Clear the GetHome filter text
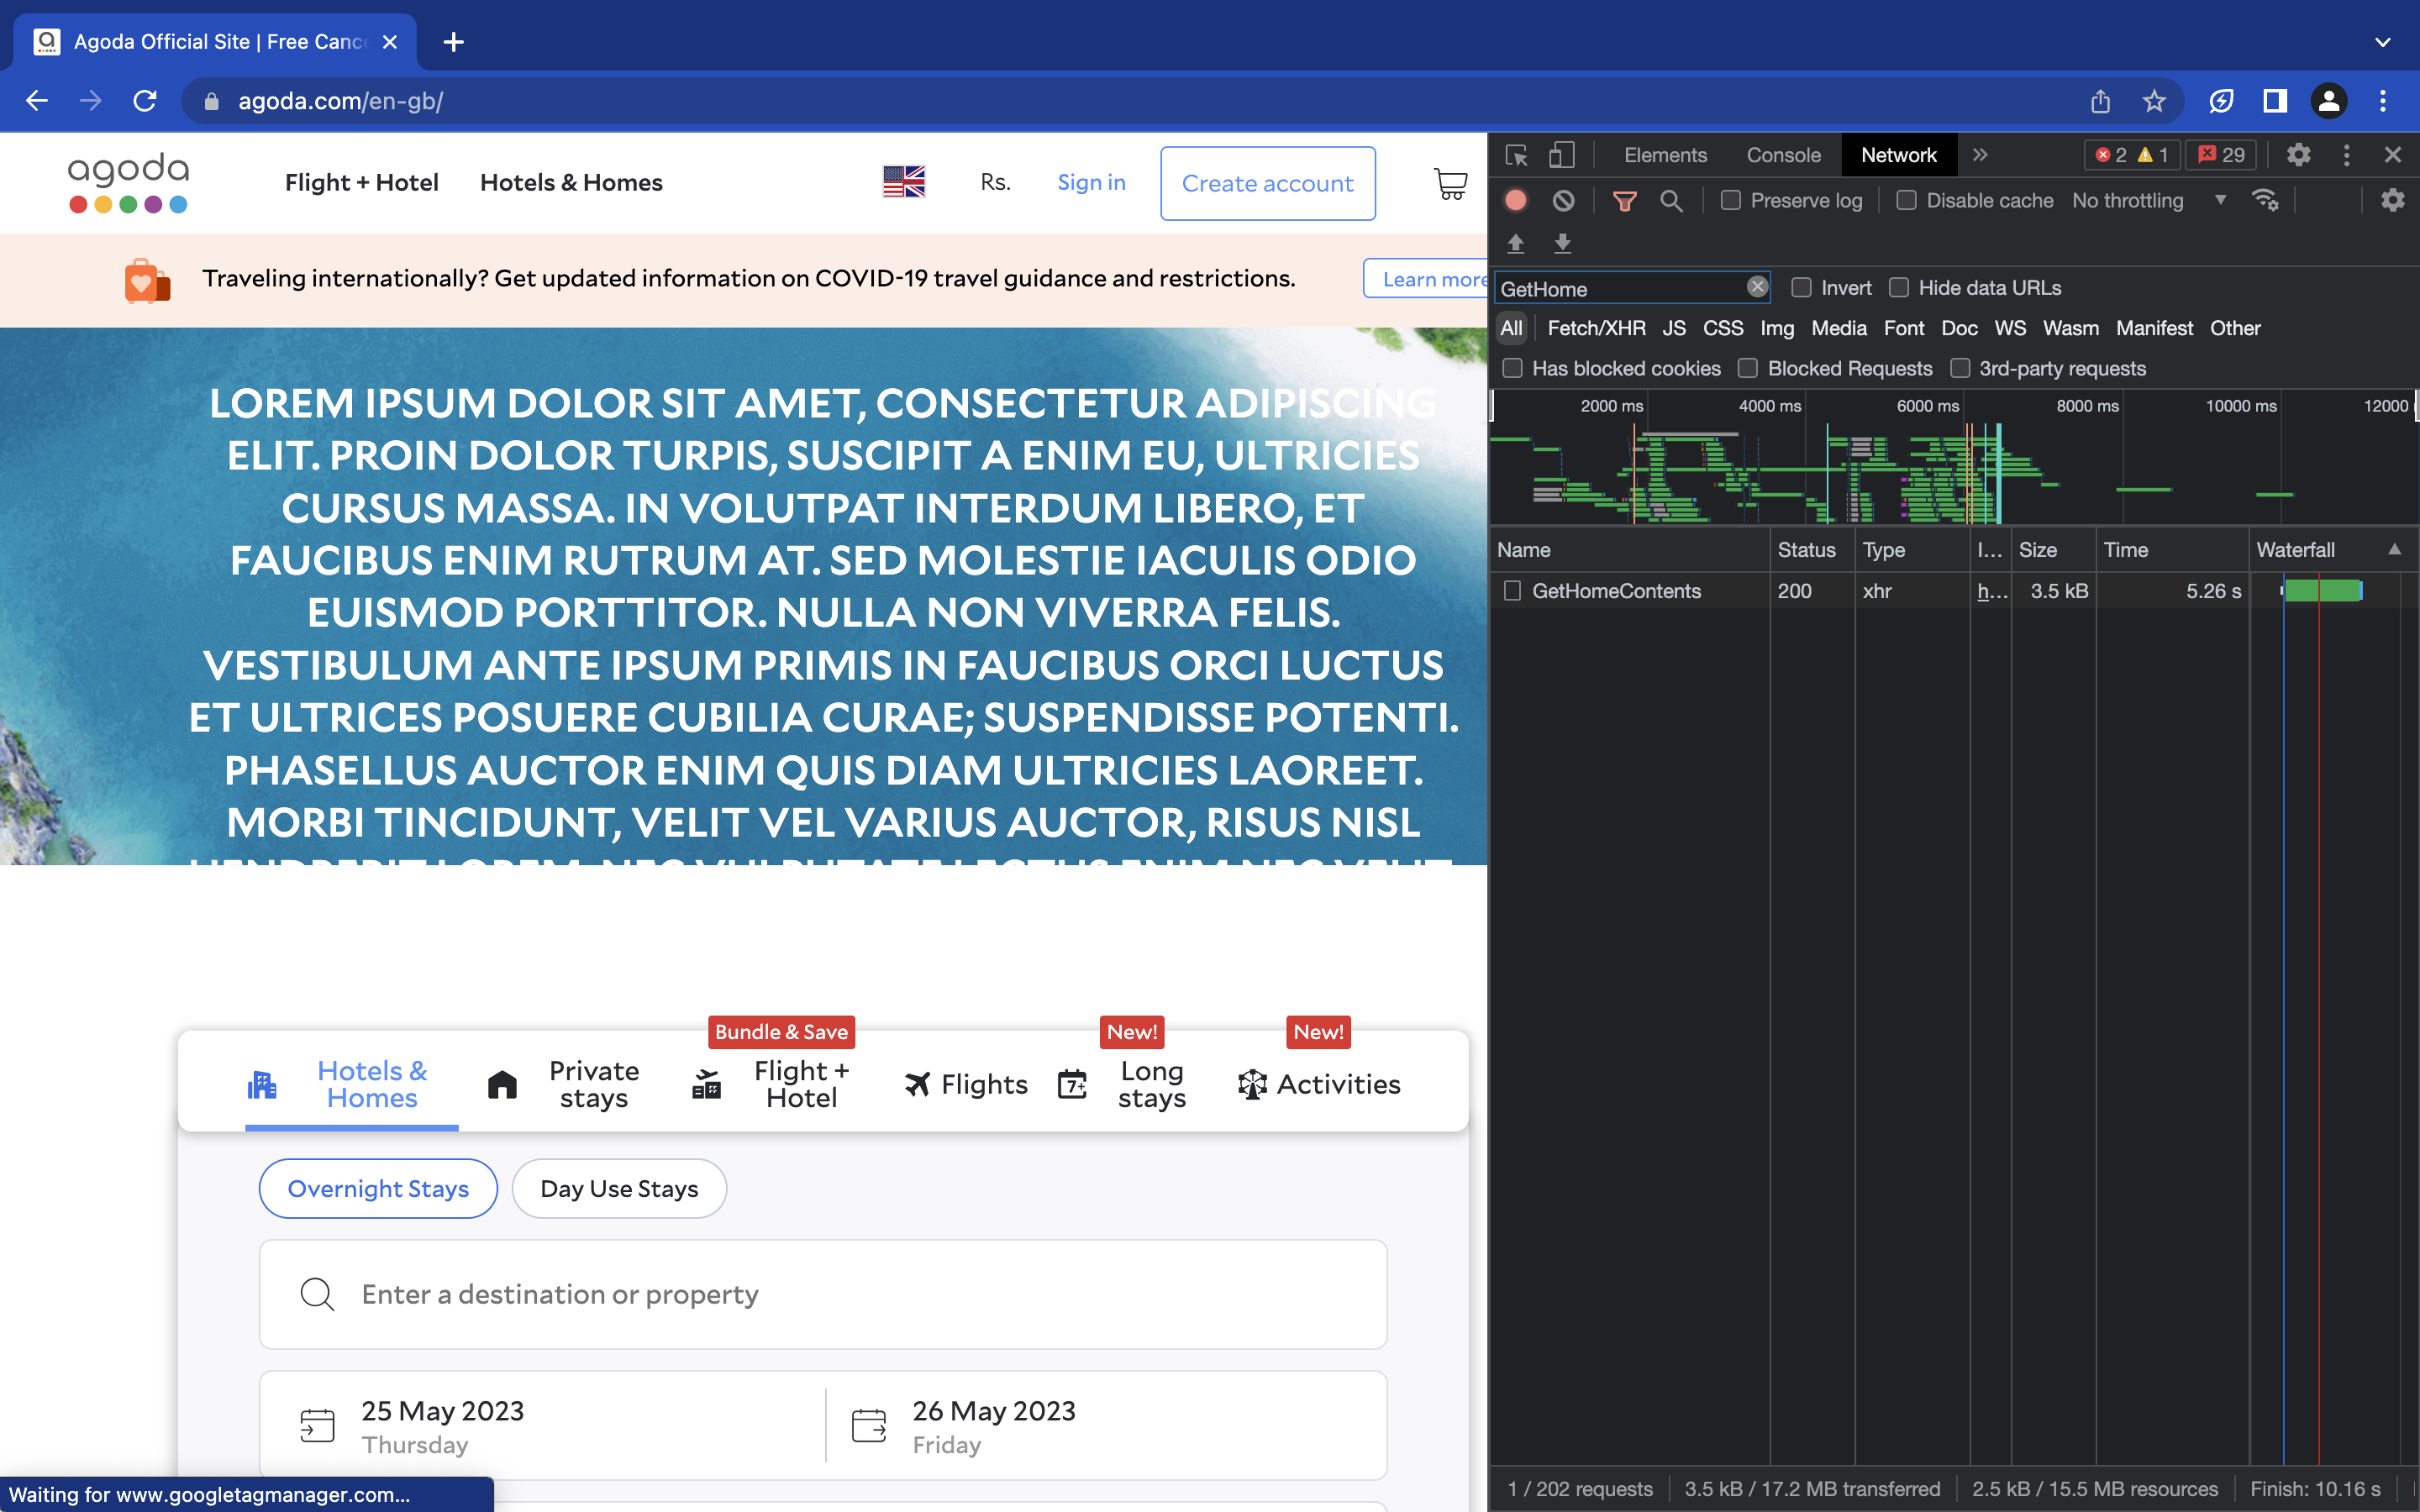This screenshot has width=2420, height=1512. click(1757, 287)
